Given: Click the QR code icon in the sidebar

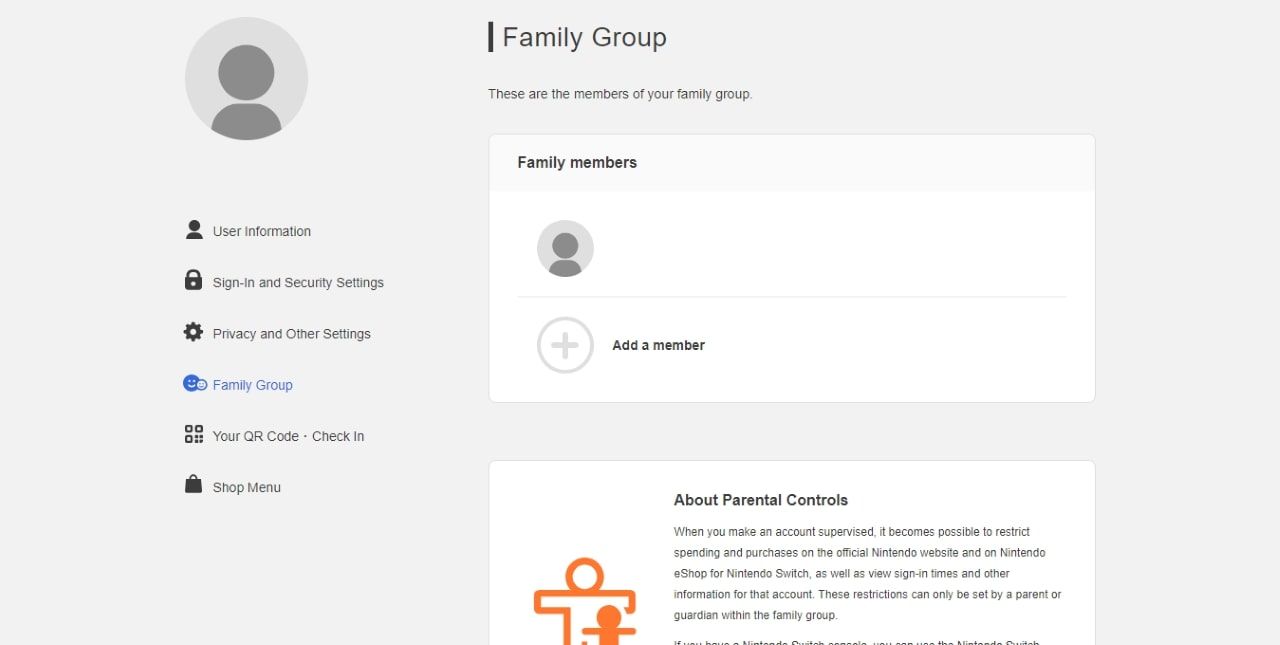Looking at the screenshot, I should tap(193, 434).
